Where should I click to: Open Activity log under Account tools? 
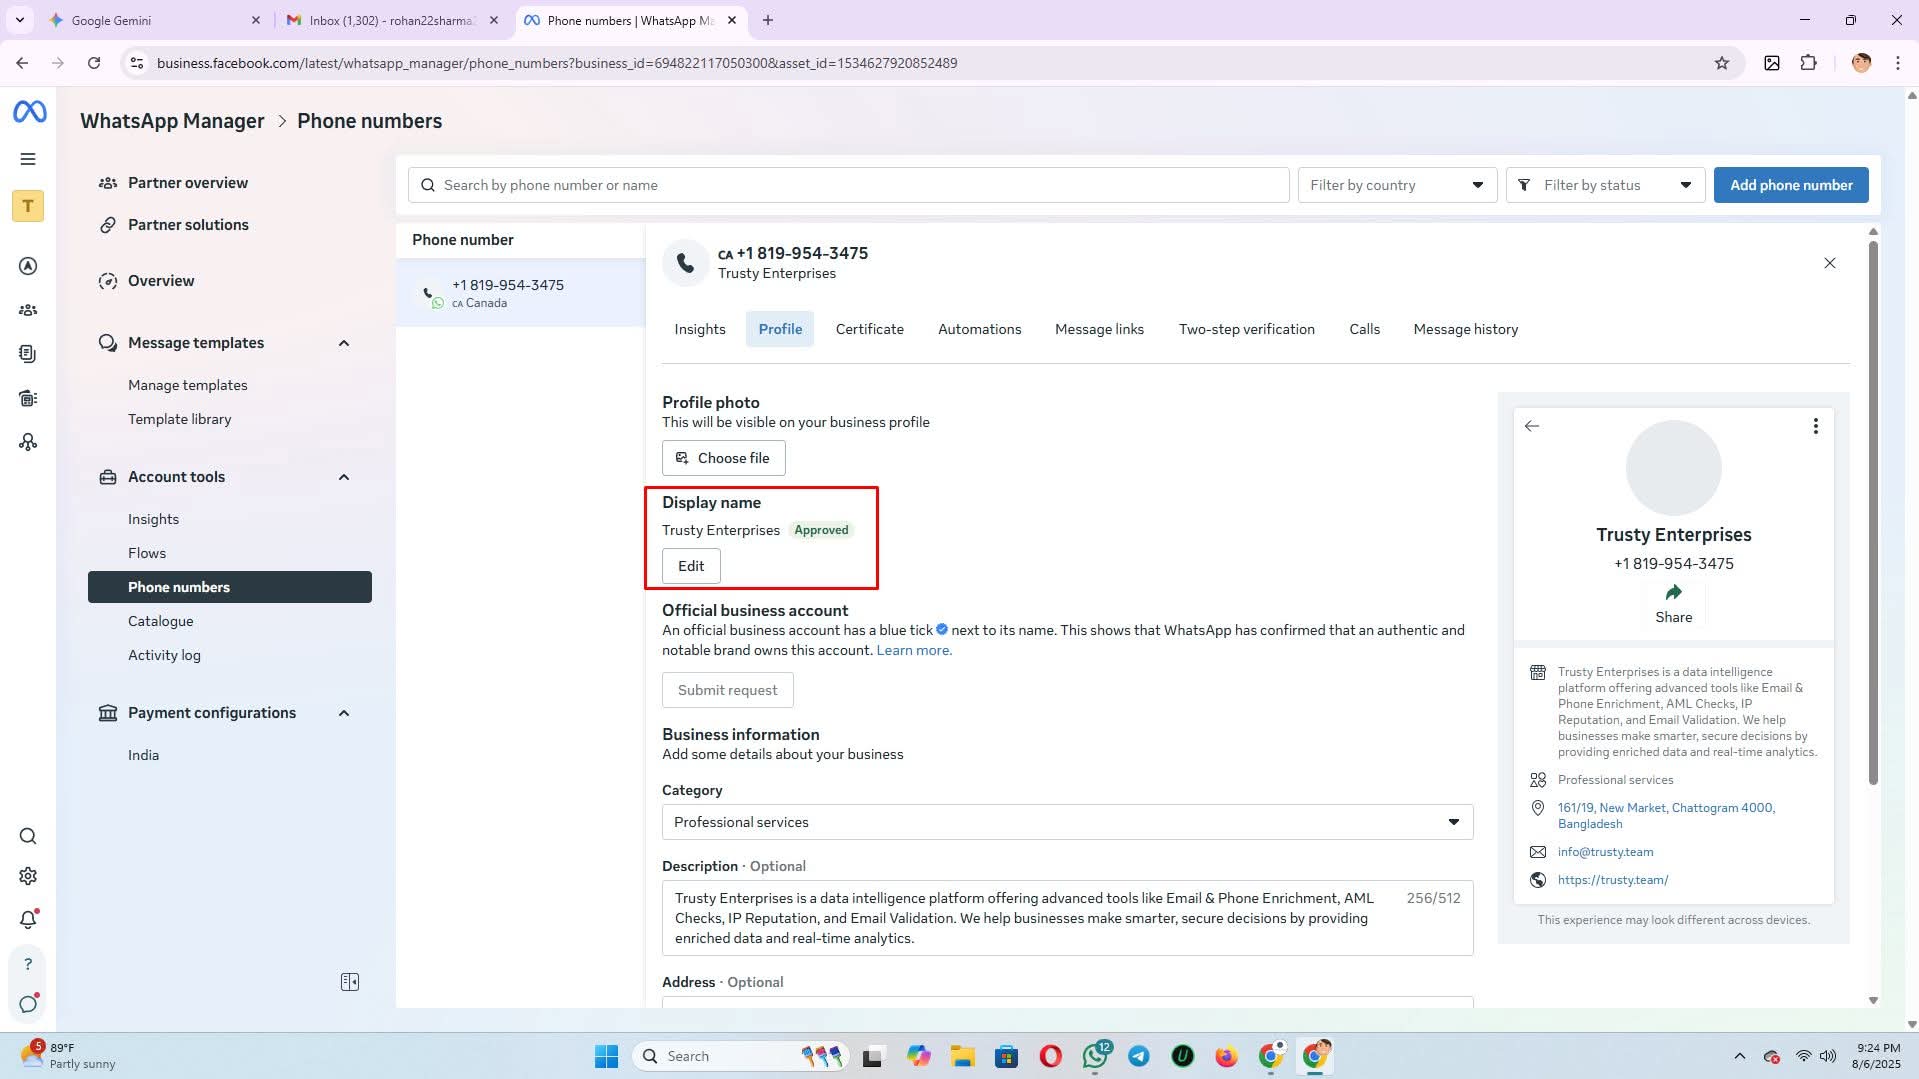164,655
